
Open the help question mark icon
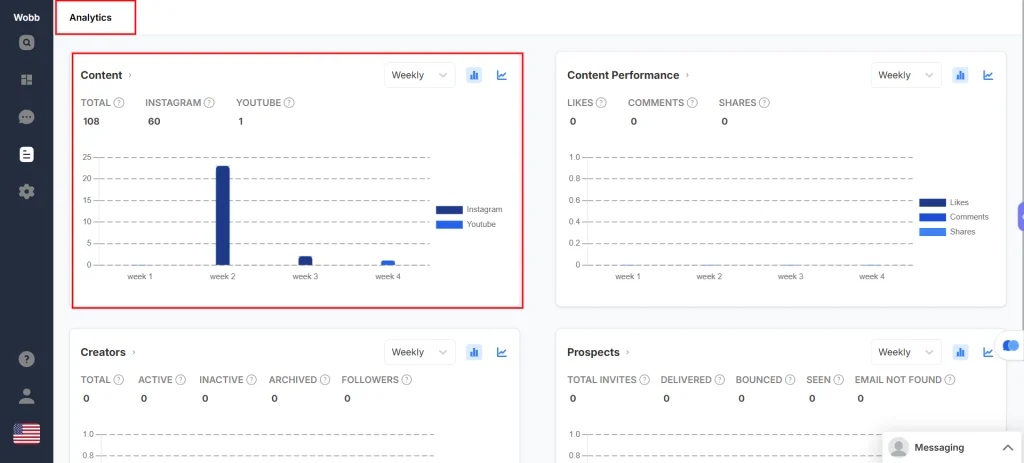(x=26, y=359)
